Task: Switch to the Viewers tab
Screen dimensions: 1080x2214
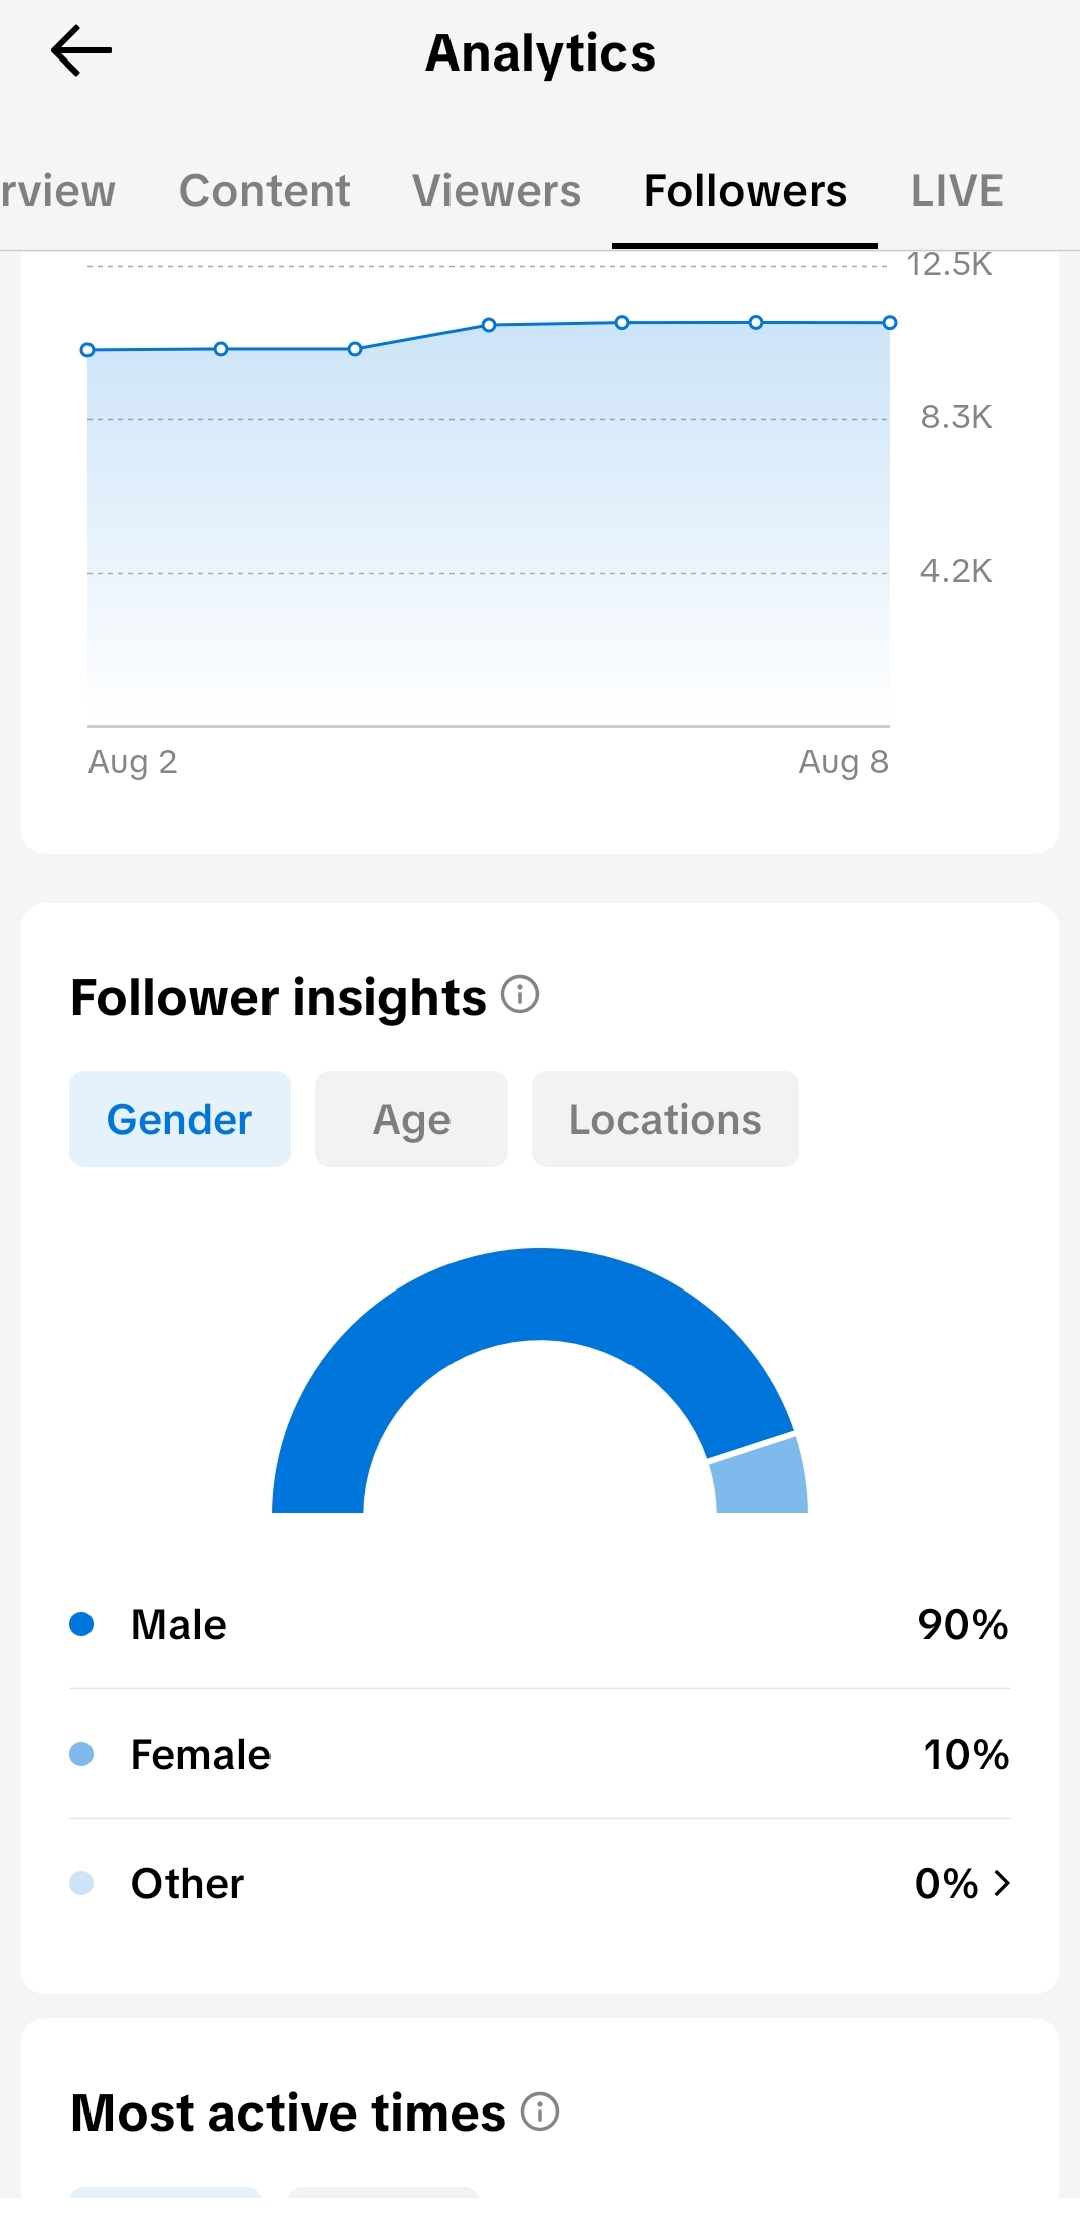Action: tap(496, 190)
